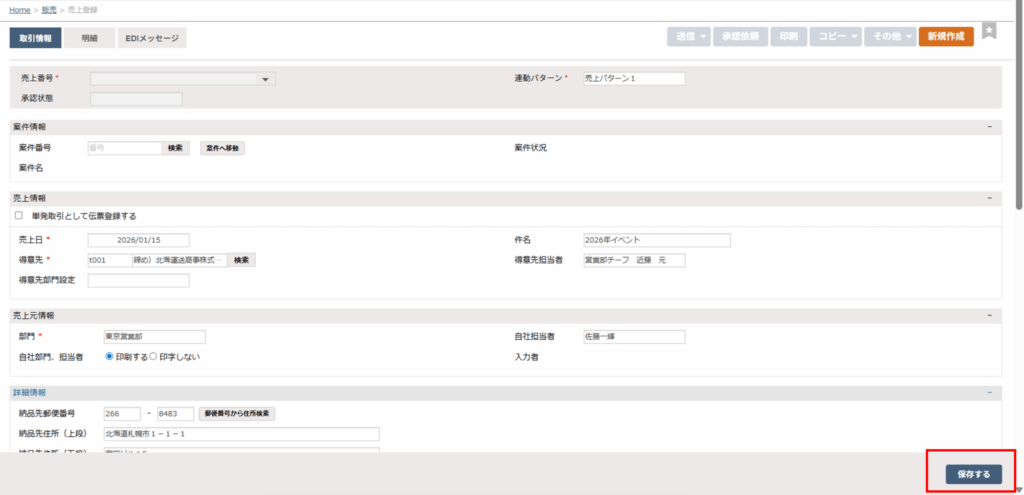This screenshot has width=1024, height=495.
Task: Collapse the 売上情報 section with minus icon
Action: [989, 198]
